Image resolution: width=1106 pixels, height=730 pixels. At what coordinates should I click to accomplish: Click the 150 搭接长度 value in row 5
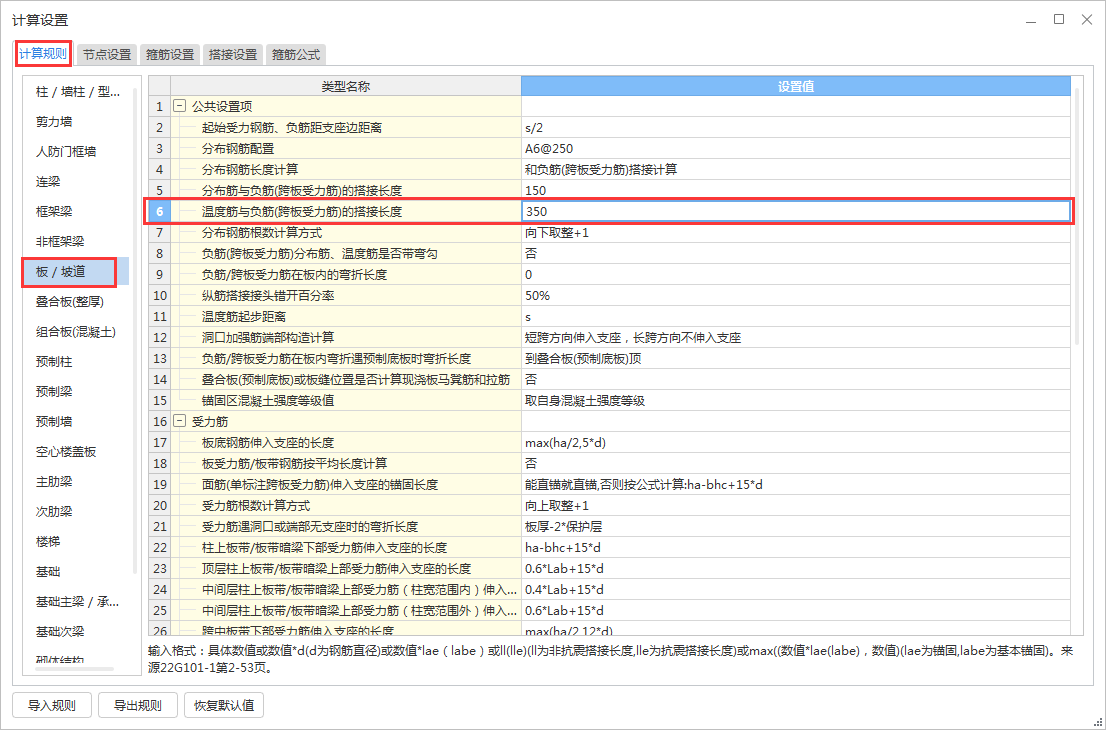point(796,190)
